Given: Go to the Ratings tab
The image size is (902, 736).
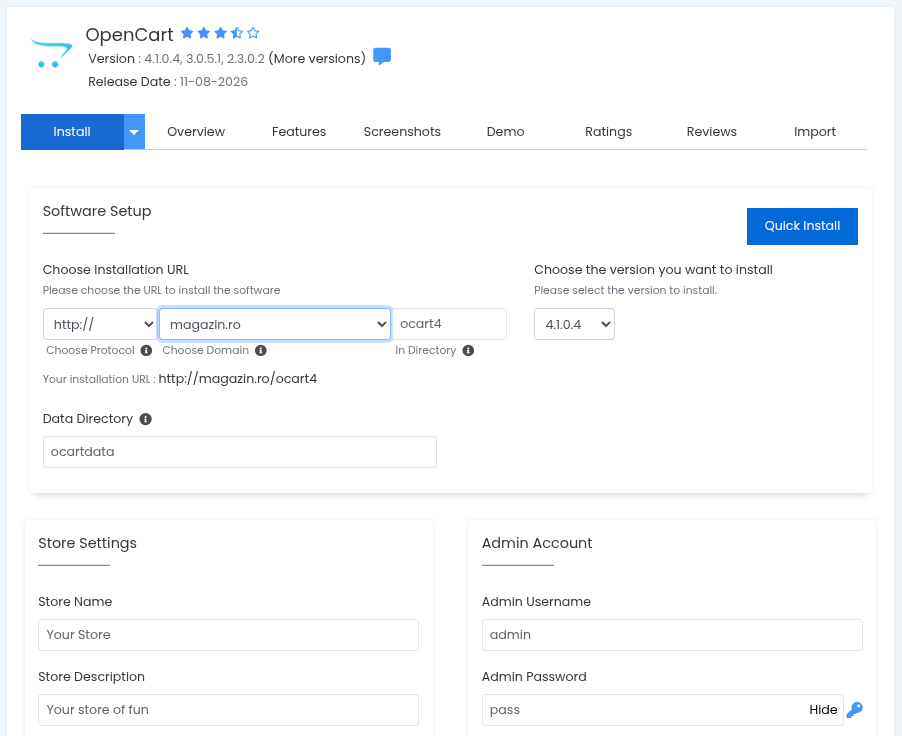Looking at the screenshot, I should (609, 132).
